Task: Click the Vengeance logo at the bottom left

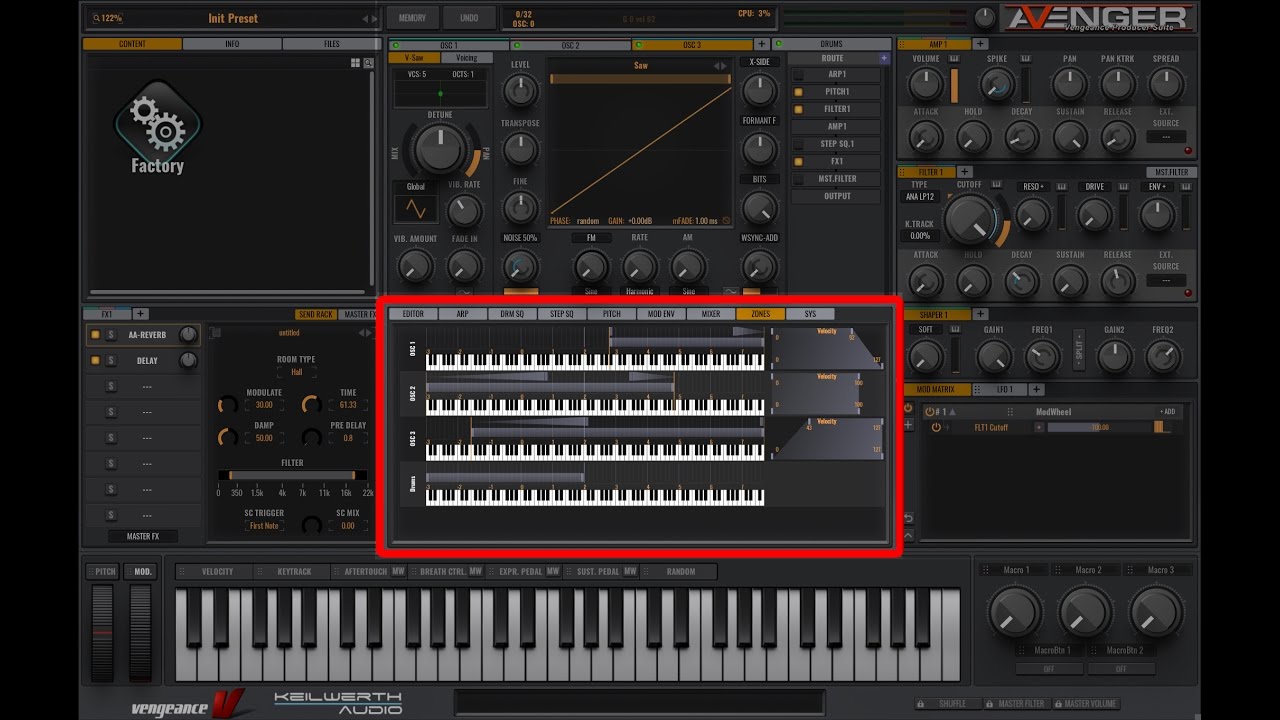Action: [x=187, y=704]
